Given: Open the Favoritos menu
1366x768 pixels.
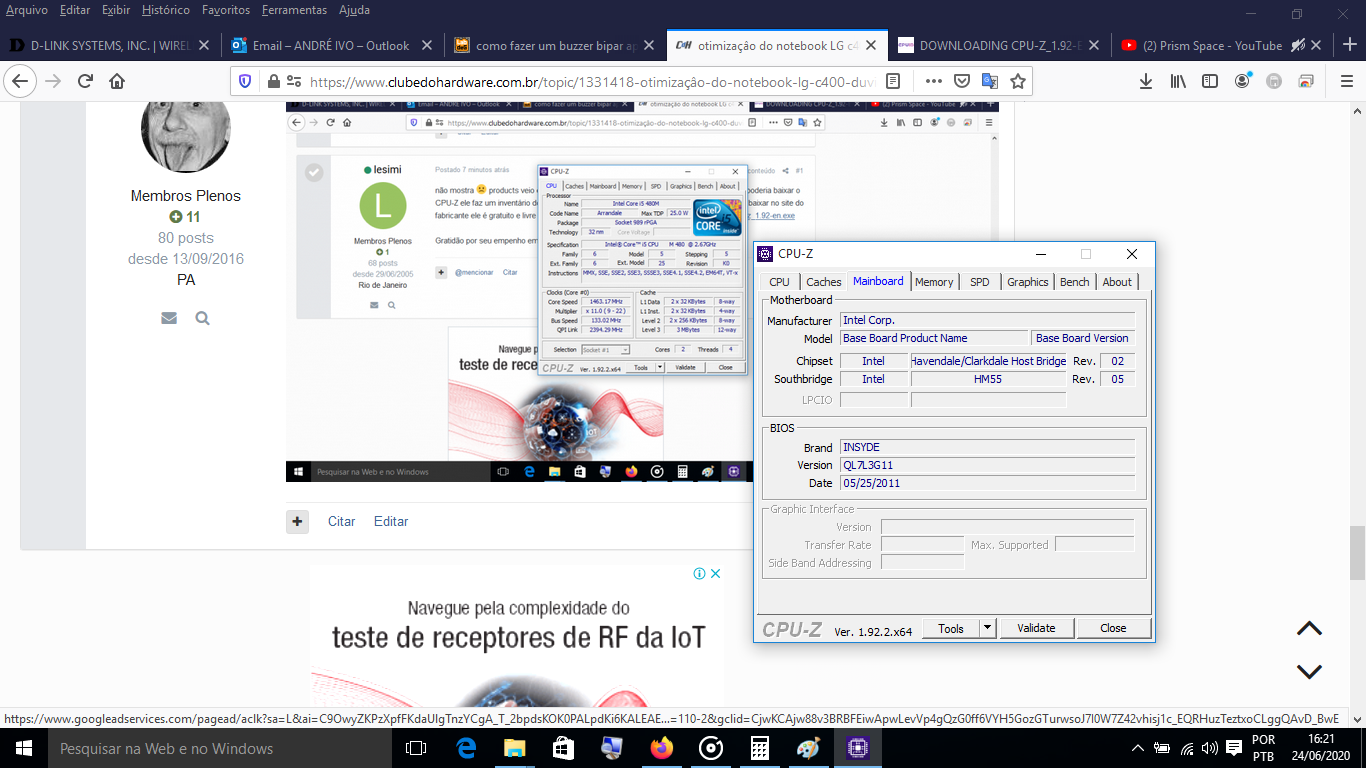Looking at the screenshot, I should click(226, 10).
